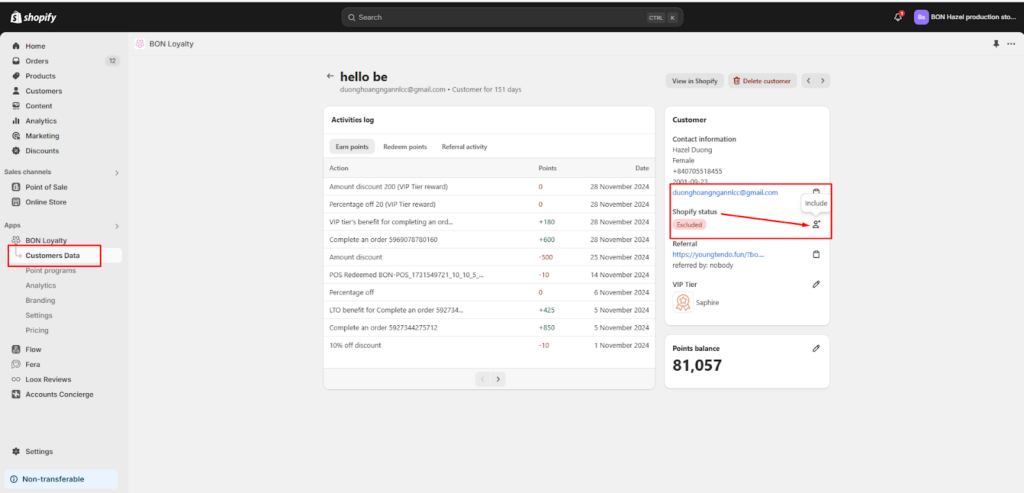Image resolution: width=1024 pixels, height=493 pixels.
Task: Edit Points balance using pencil icon
Action: pyautogui.click(x=816, y=348)
